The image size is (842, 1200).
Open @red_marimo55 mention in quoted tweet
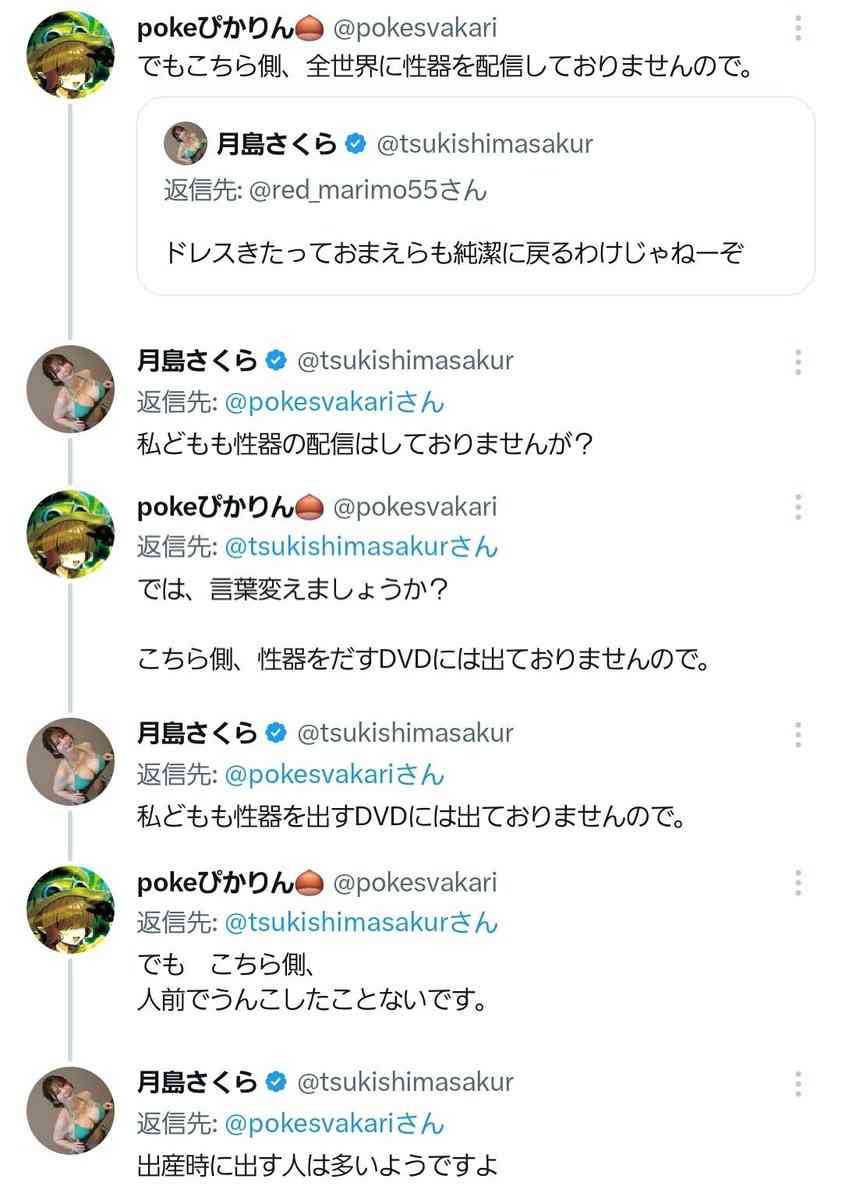(367, 190)
